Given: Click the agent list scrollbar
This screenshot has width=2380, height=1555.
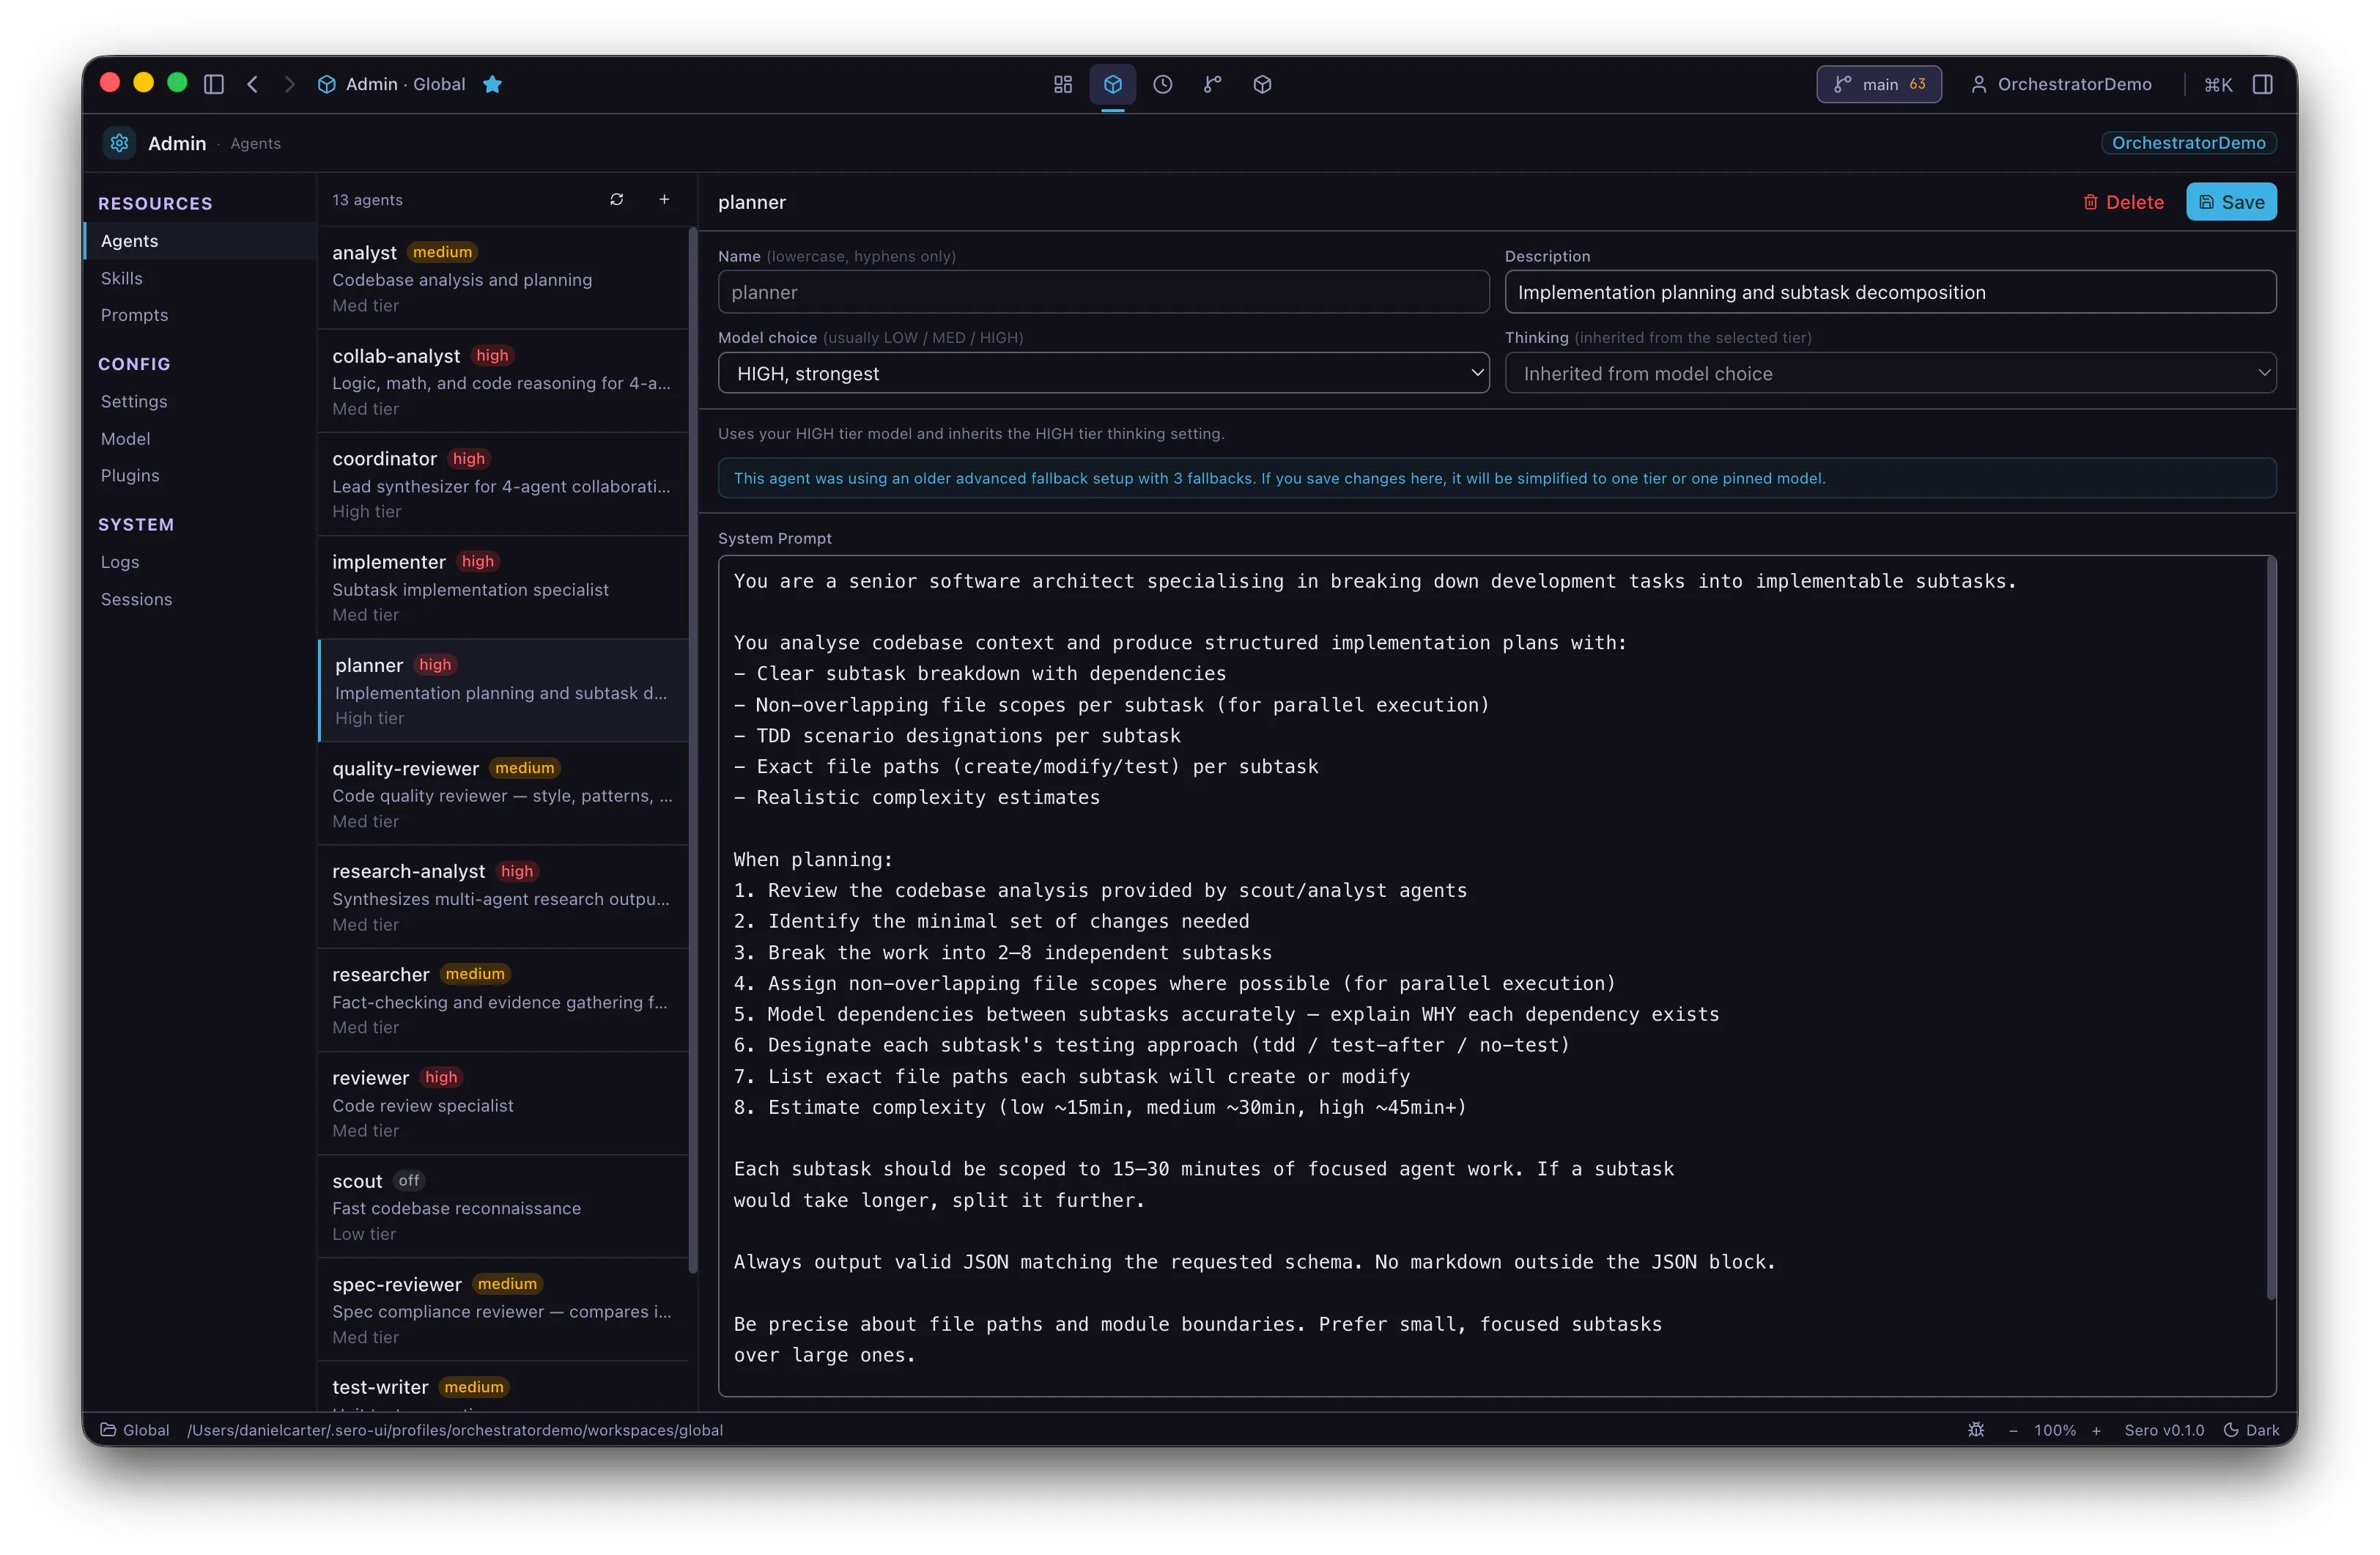Looking at the screenshot, I should tap(692, 750).
